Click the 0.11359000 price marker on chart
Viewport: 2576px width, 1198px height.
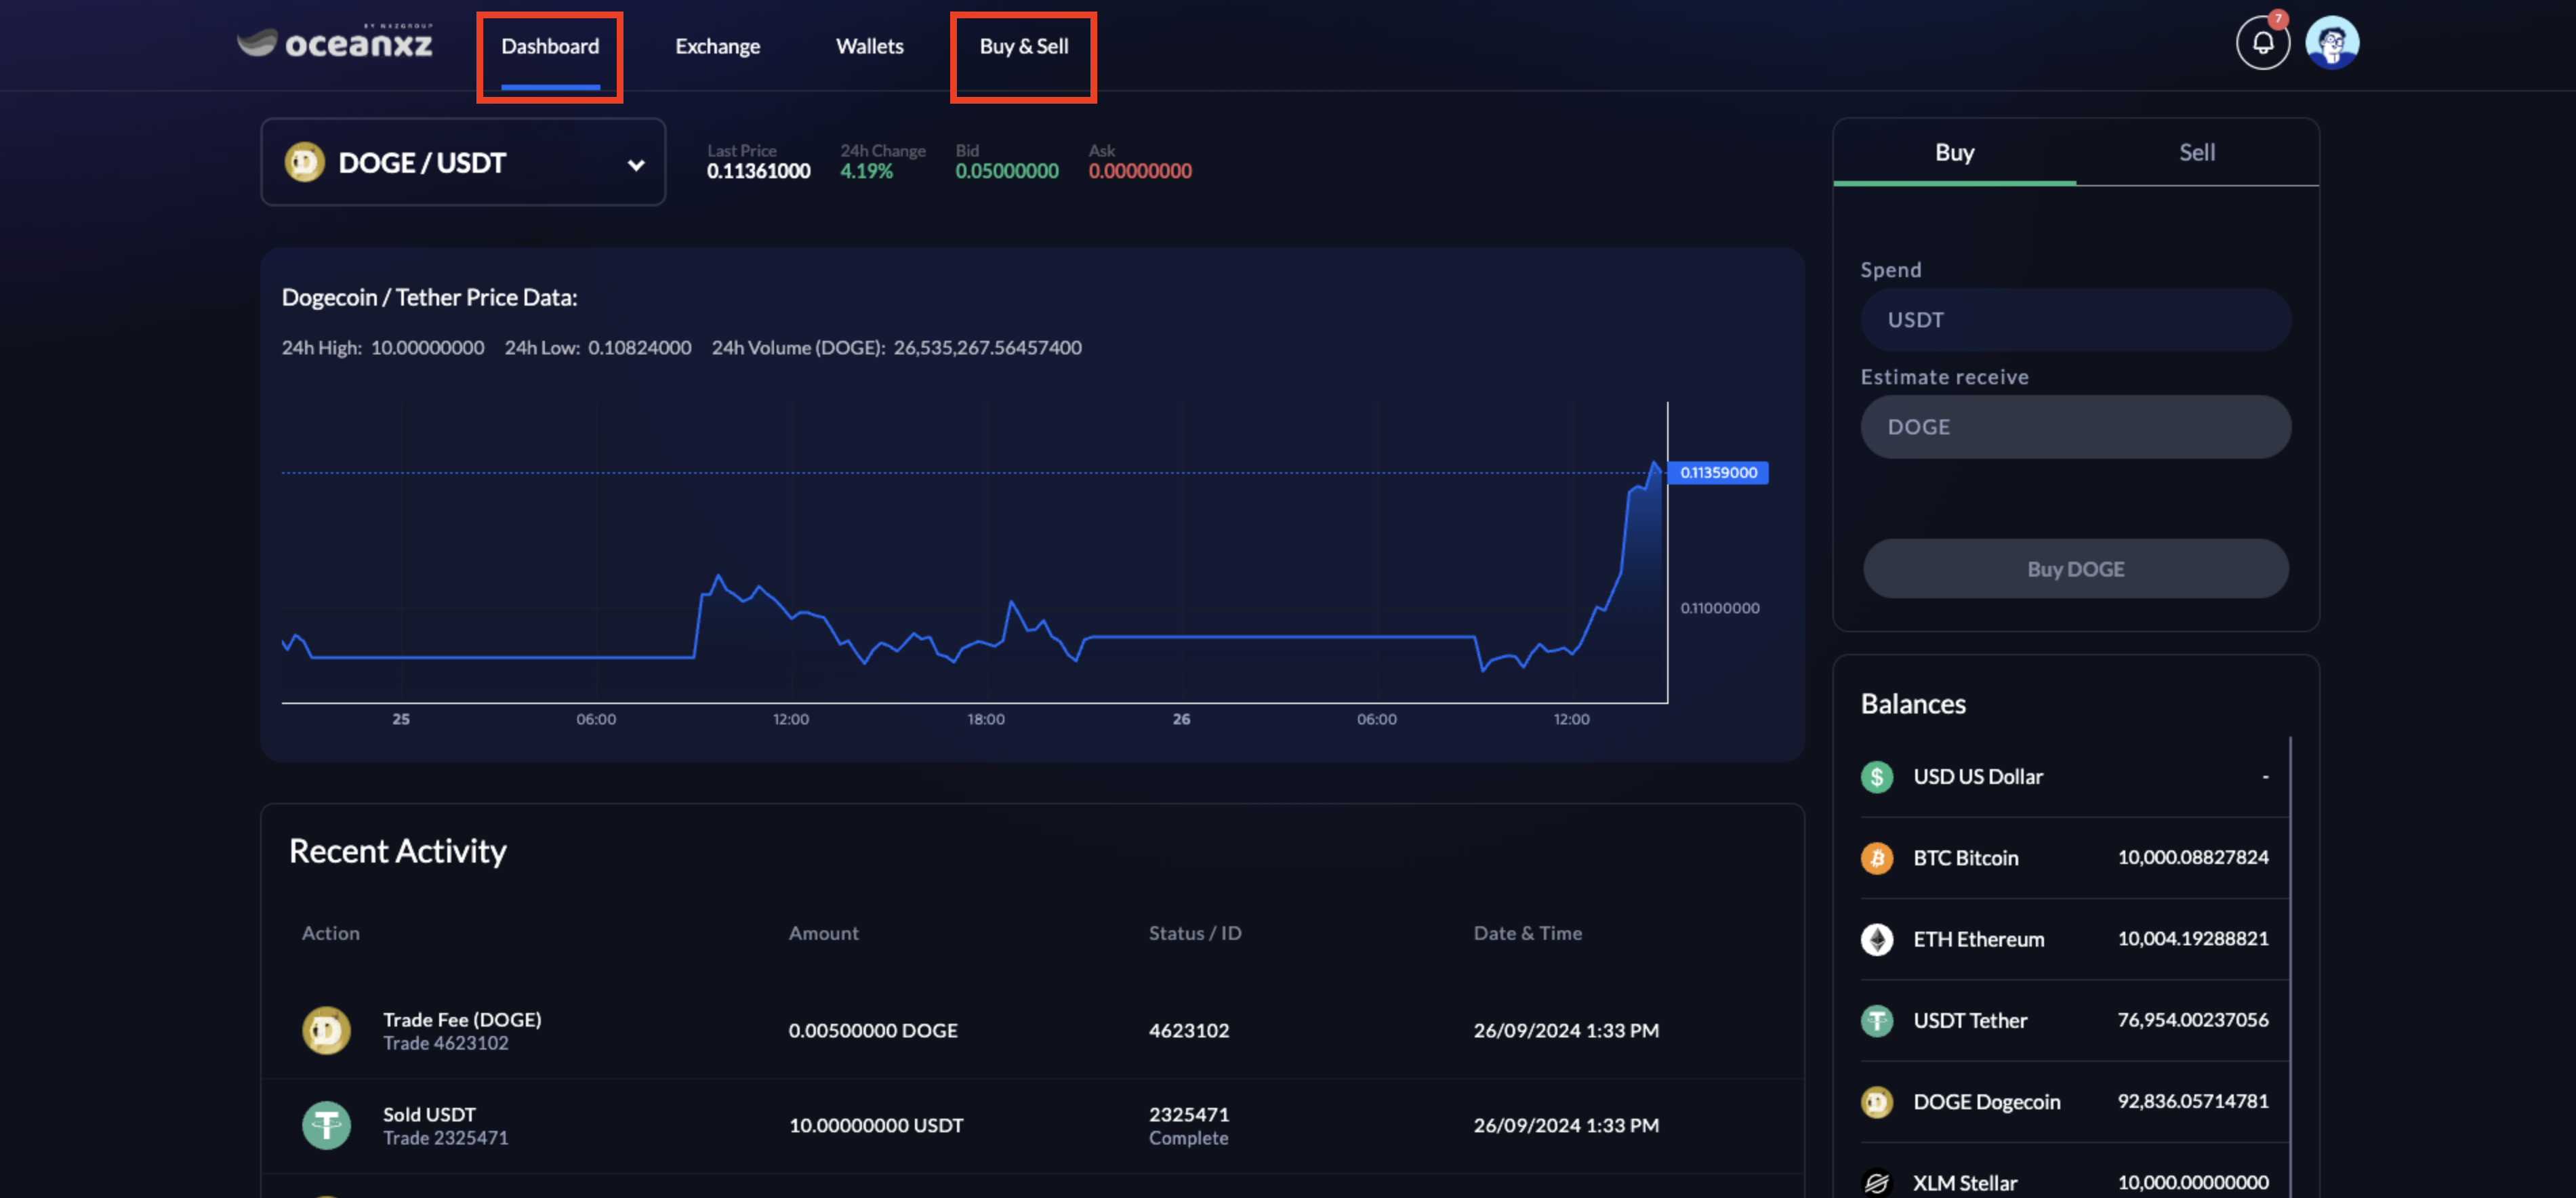[x=1717, y=472]
